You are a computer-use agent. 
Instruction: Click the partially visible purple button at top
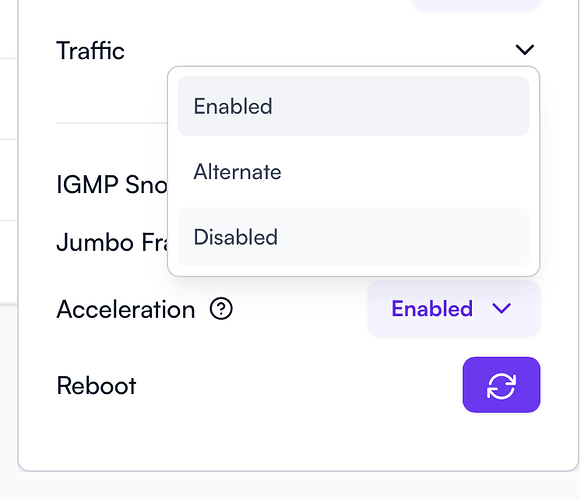[476, 4]
